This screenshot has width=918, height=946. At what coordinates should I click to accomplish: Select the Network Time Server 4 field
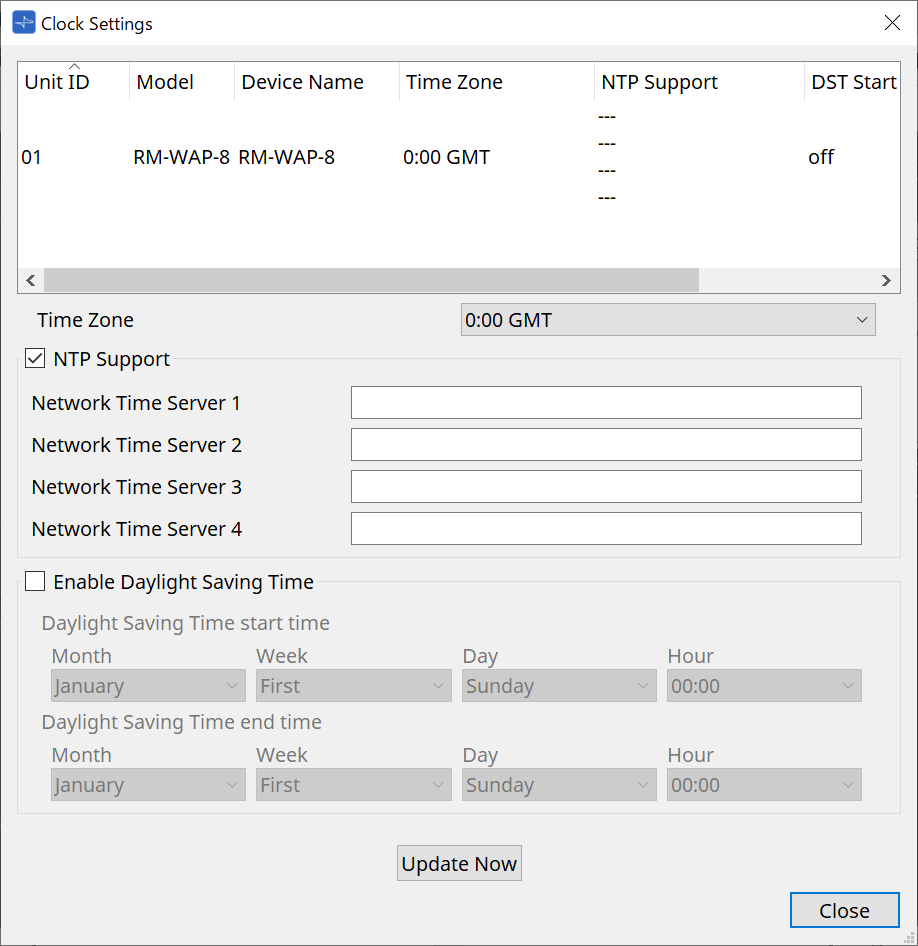point(605,529)
